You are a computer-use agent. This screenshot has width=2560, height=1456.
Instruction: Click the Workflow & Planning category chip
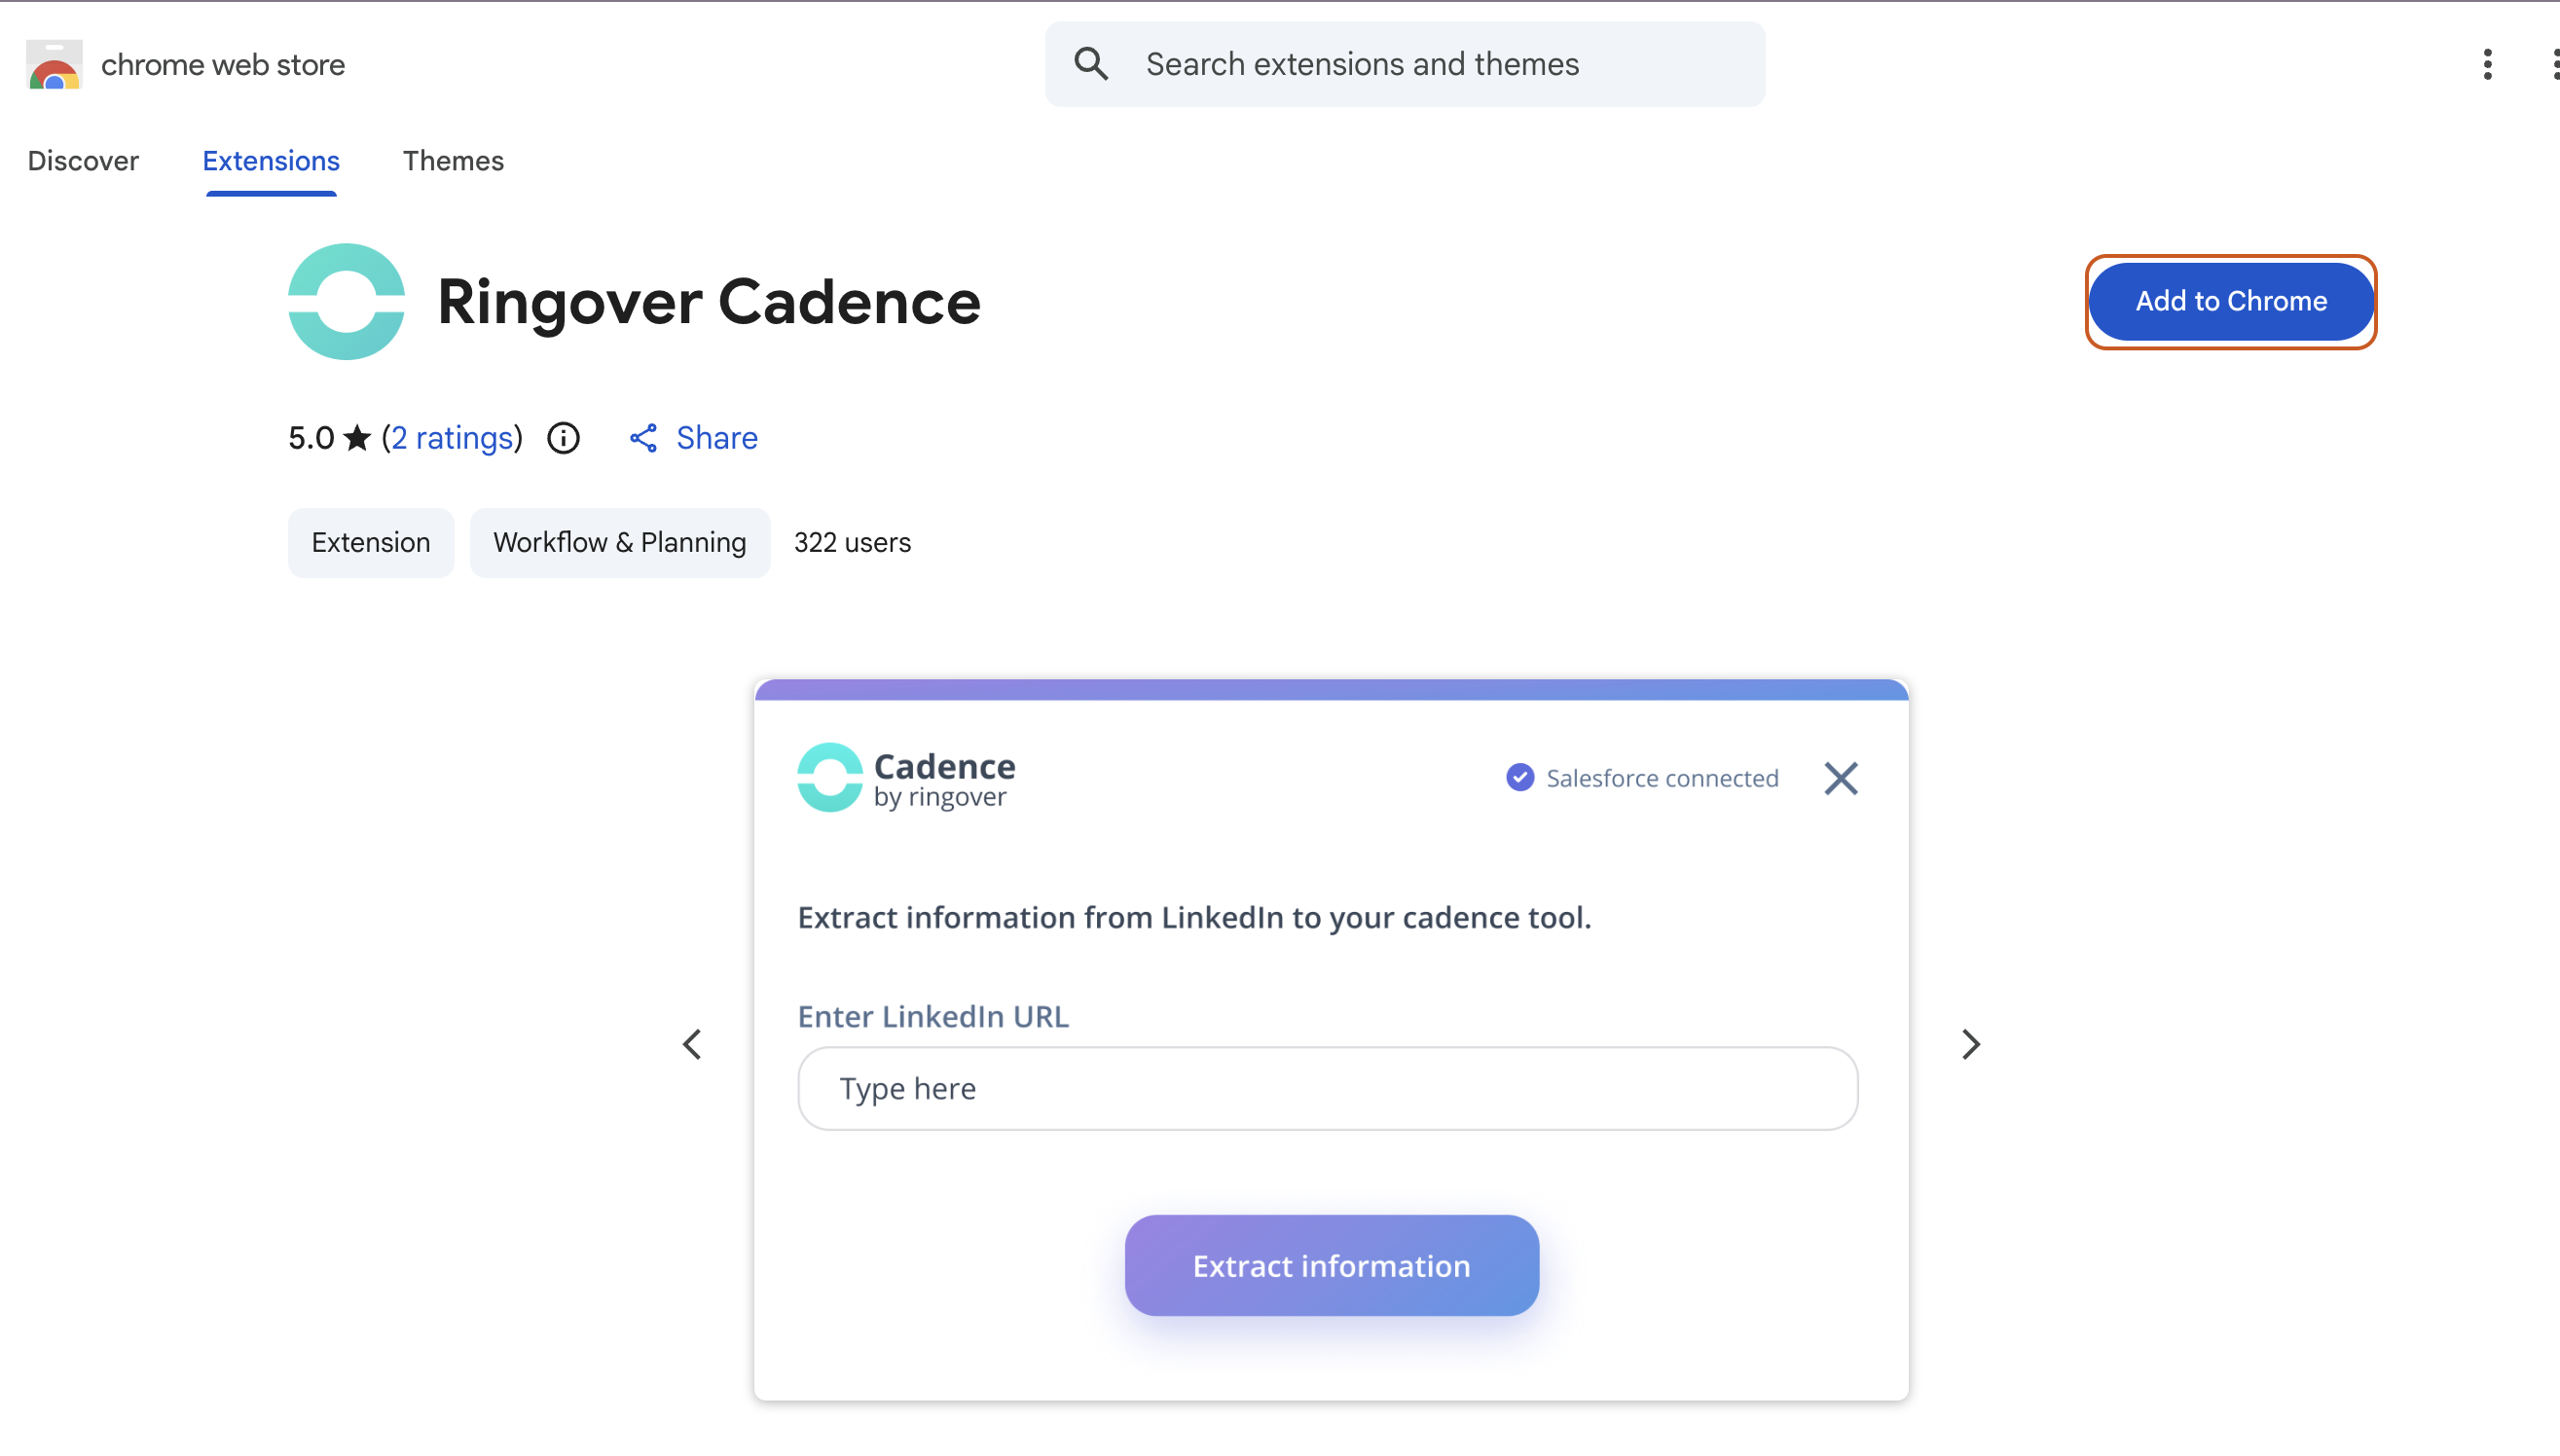coord(619,542)
